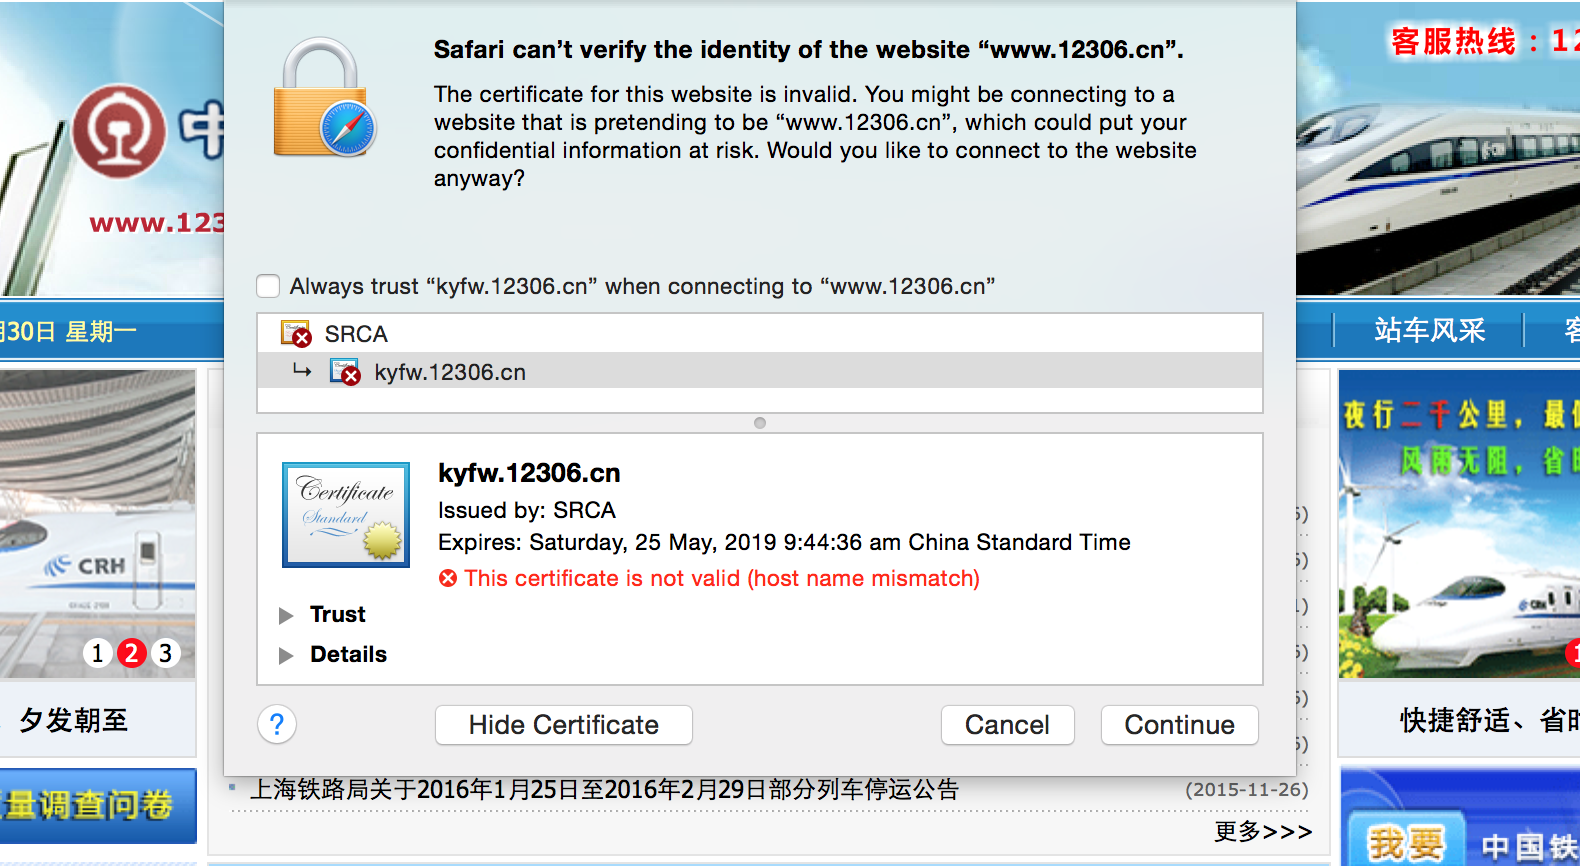Click Continue to connect anyway
Image resolution: width=1580 pixels, height=866 pixels.
pos(1180,725)
